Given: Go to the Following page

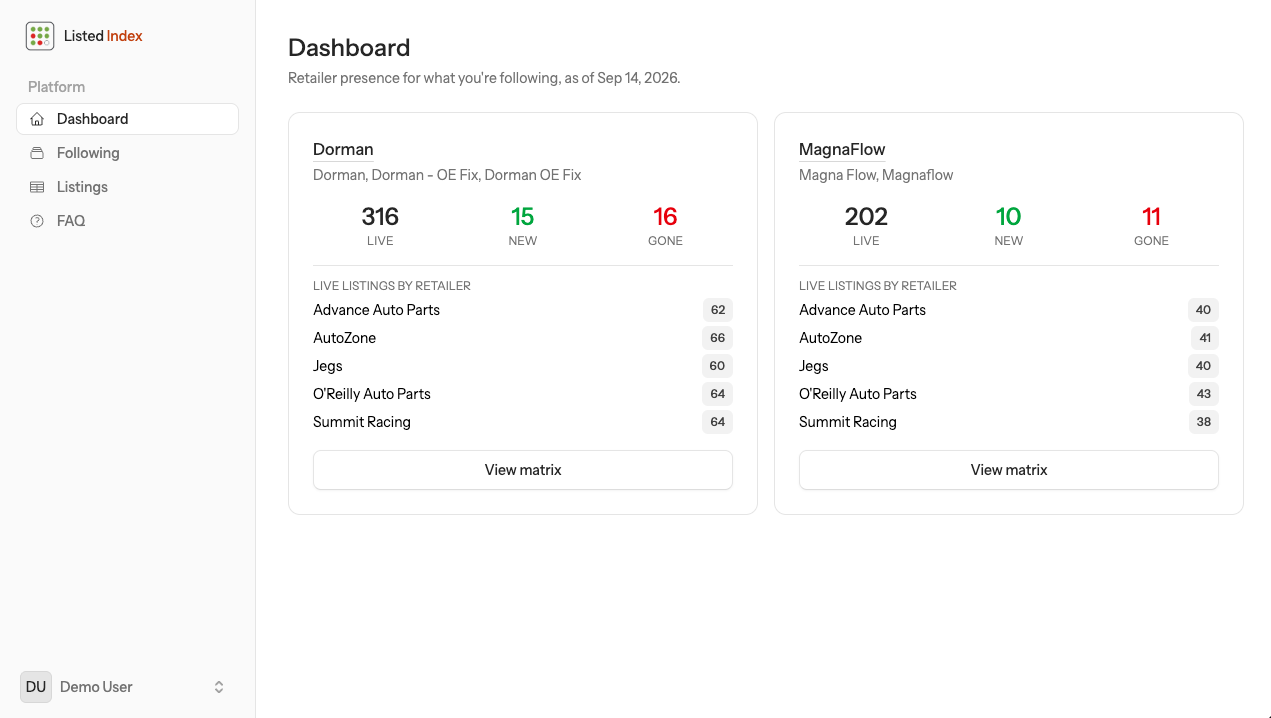Looking at the screenshot, I should (127, 153).
